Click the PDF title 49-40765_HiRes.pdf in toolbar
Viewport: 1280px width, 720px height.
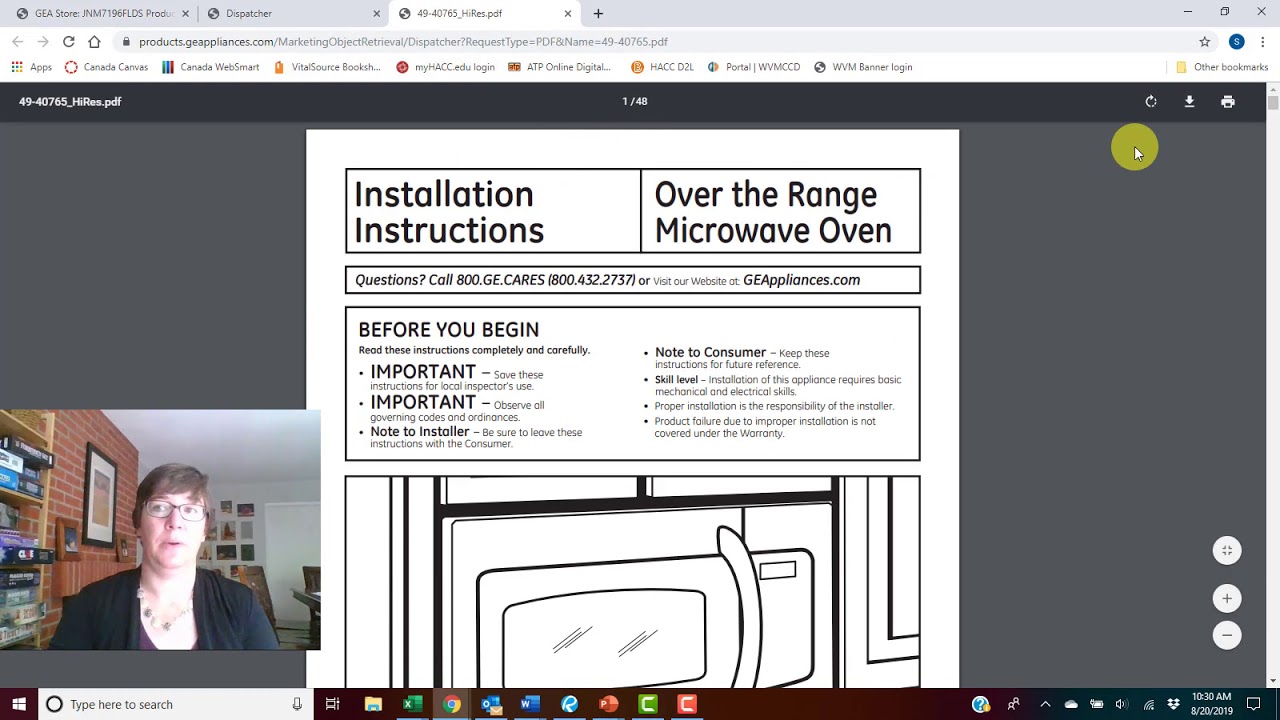point(70,101)
